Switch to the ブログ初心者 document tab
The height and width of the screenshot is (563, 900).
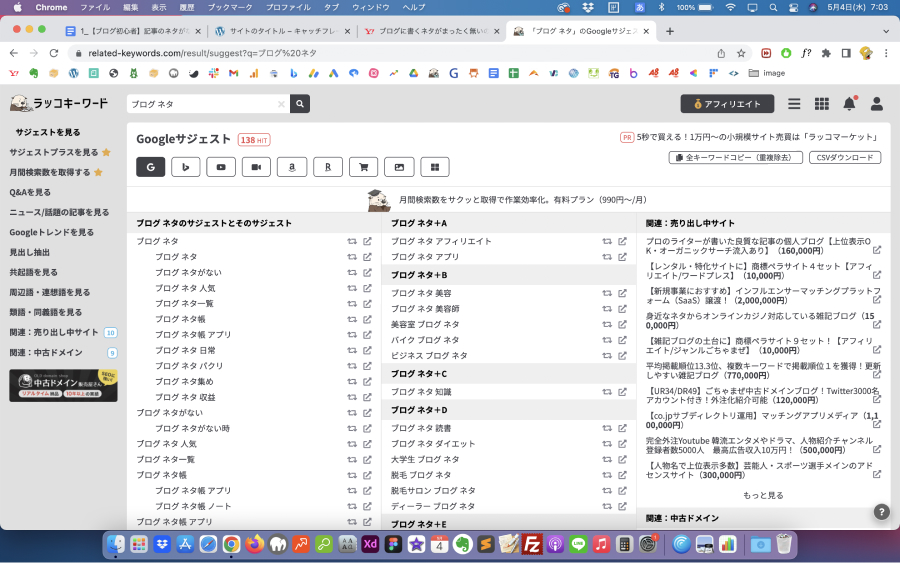coord(133,31)
